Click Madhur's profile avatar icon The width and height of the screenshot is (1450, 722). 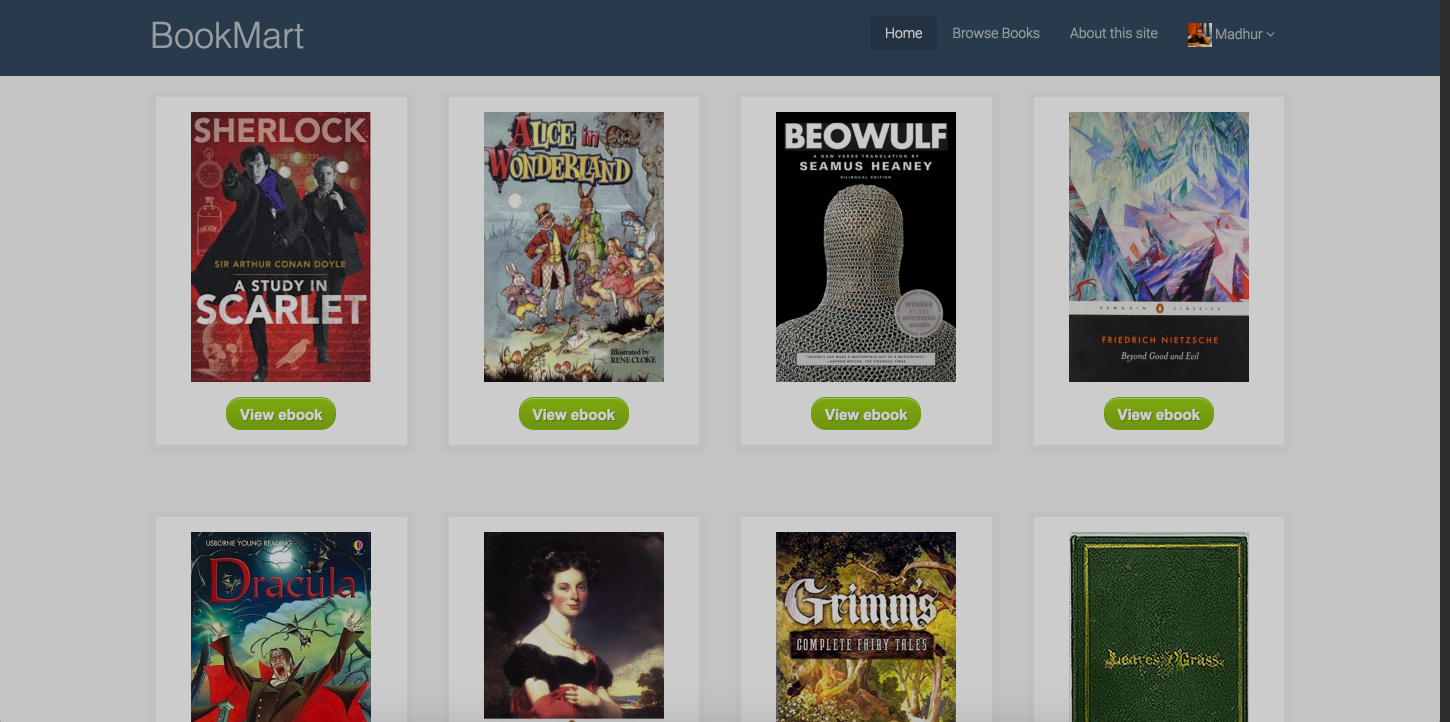[1199, 34]
